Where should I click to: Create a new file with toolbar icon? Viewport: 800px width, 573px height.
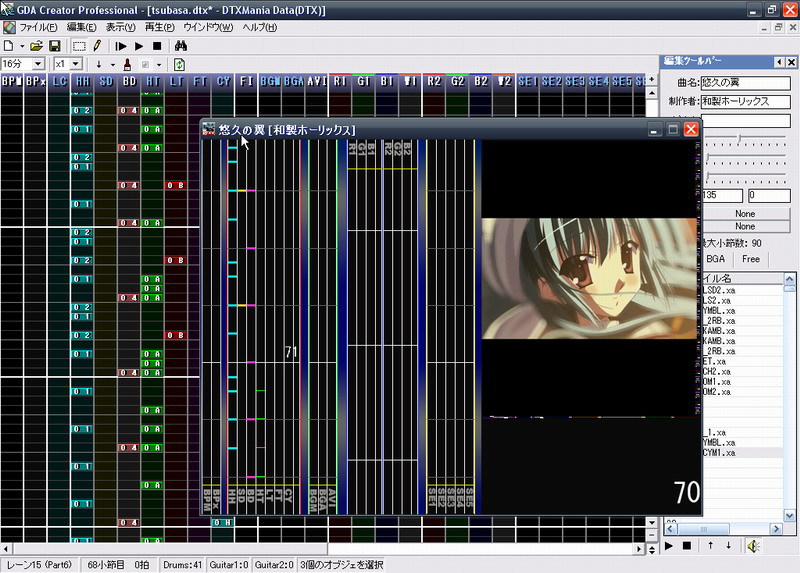pyautogui.click(x=9, y=46)
